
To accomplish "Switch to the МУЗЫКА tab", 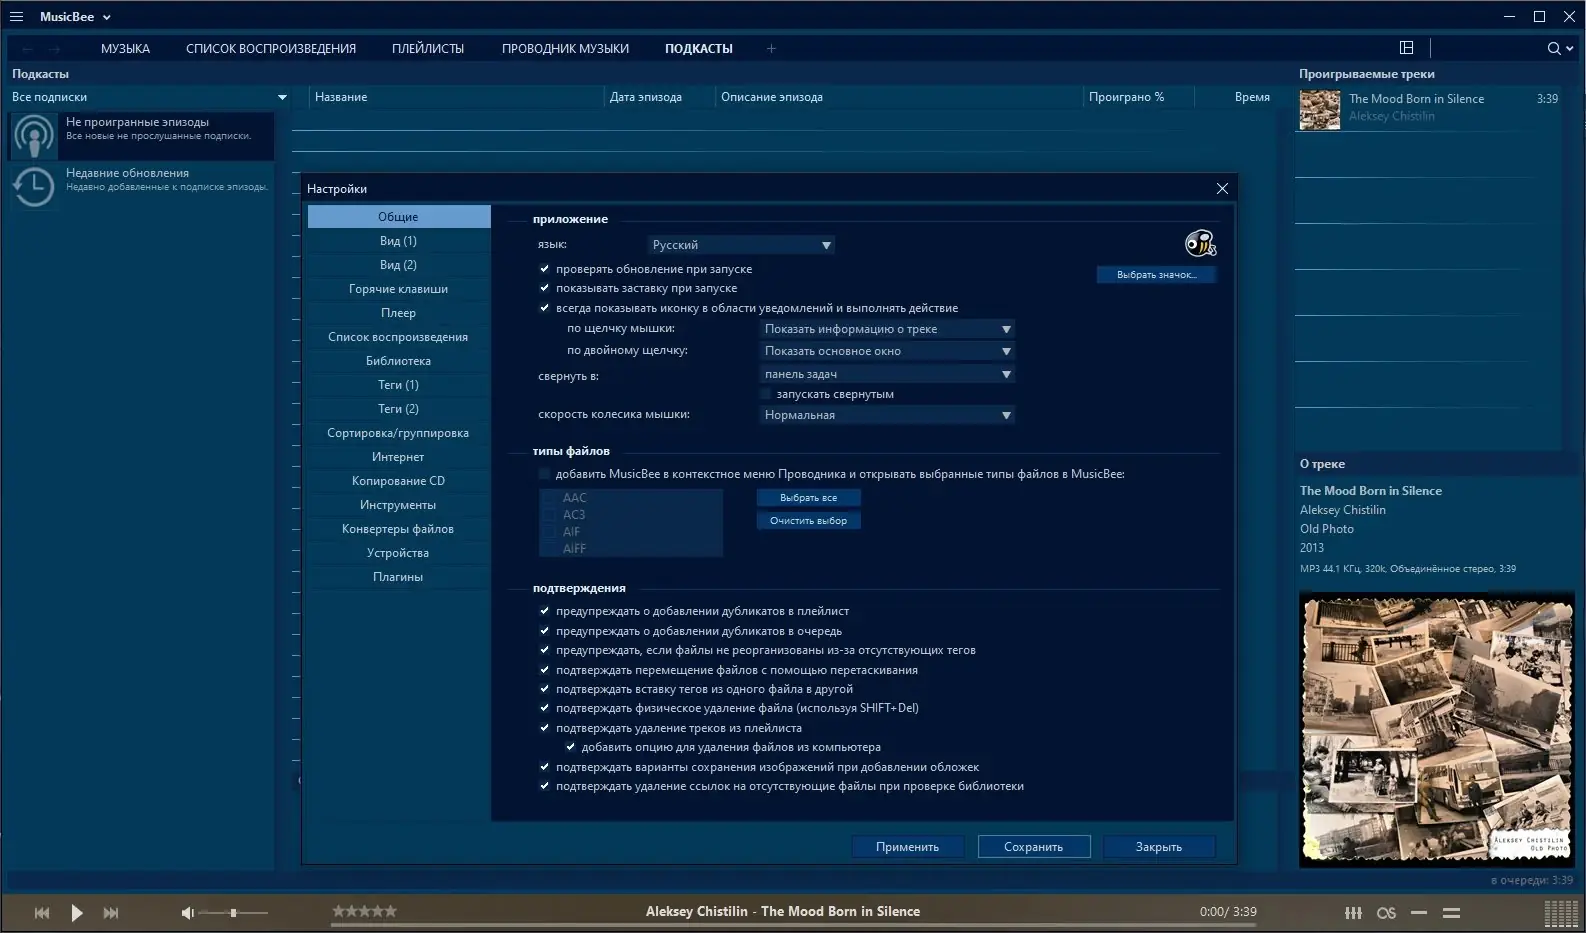I will tap(125, 48).
